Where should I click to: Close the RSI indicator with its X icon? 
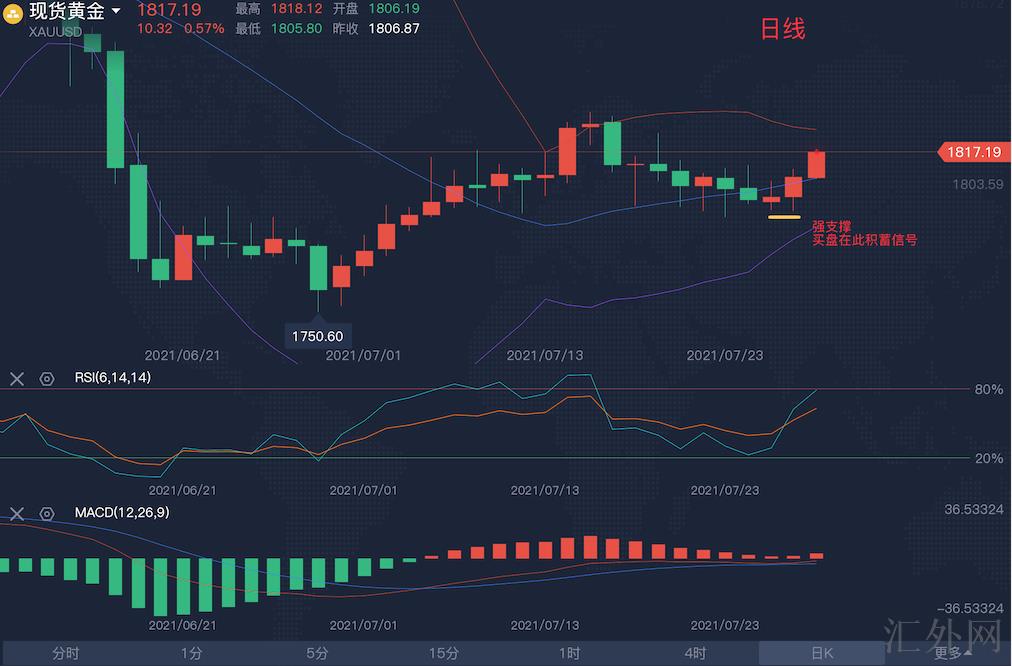click(x=17, y=378)
